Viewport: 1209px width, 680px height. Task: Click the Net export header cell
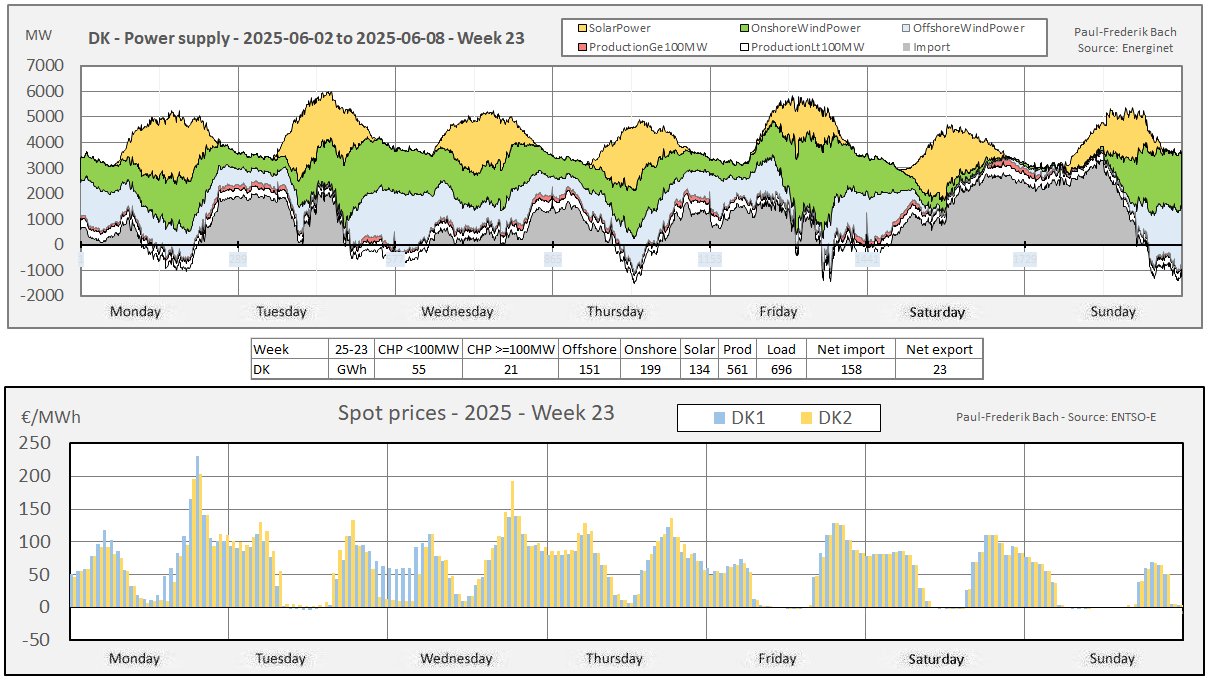[938, 349]
